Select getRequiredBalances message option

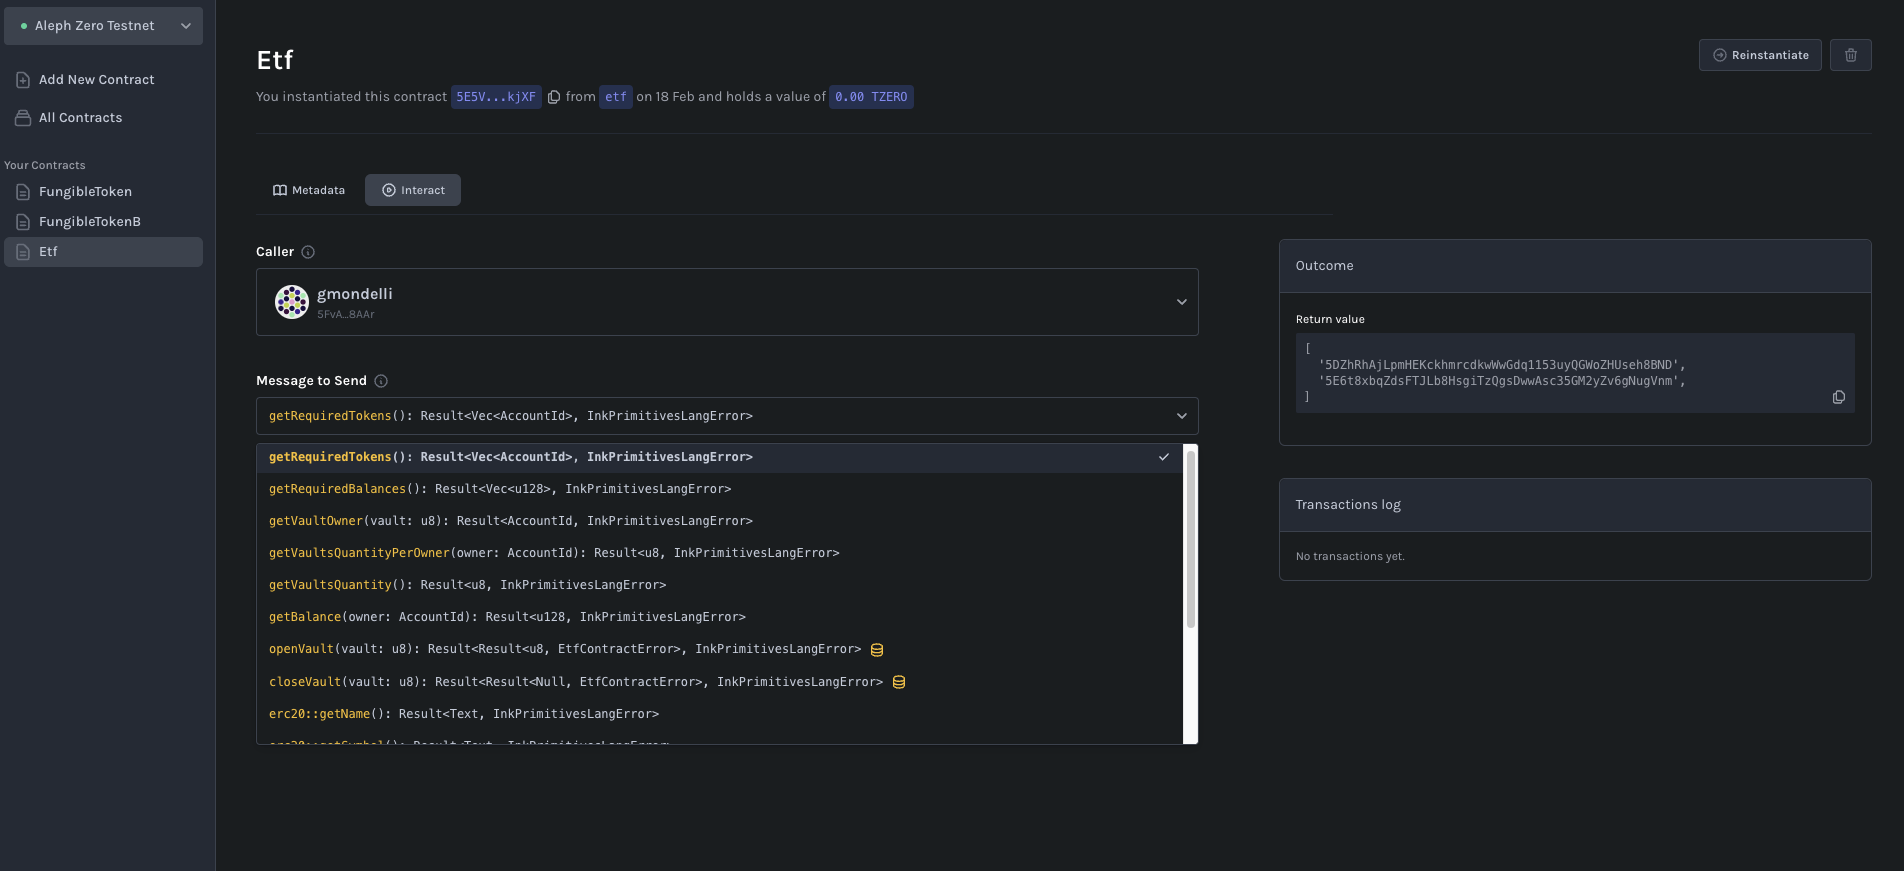720,489
